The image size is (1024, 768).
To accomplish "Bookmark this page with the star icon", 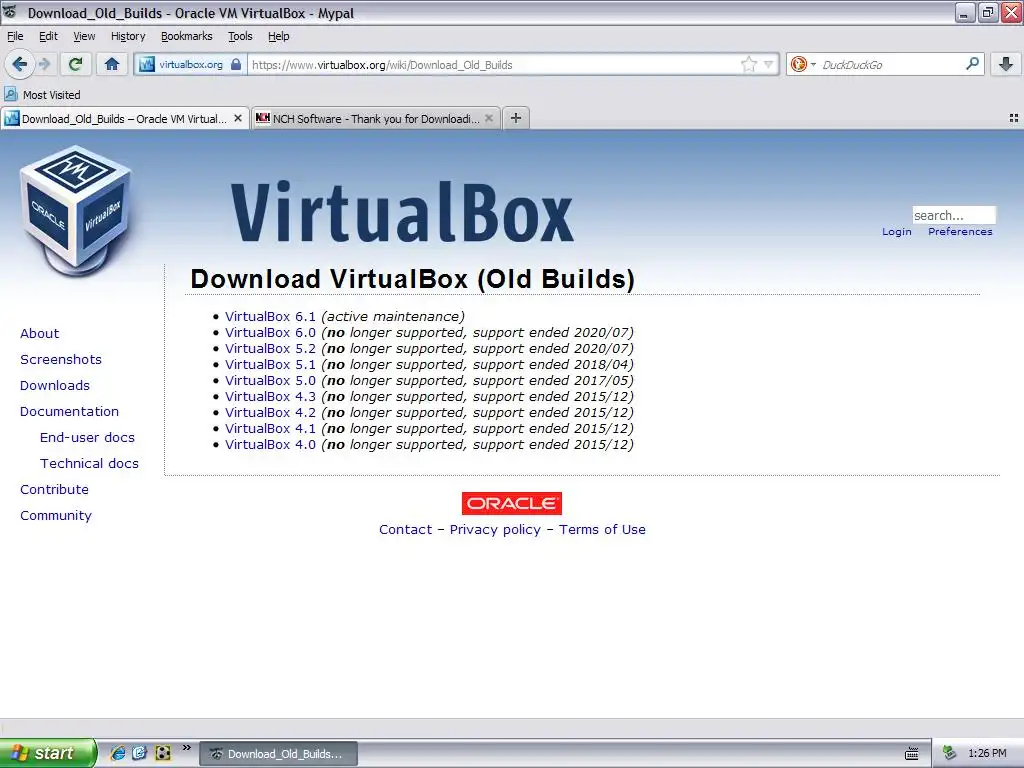I will click(748, 64).
